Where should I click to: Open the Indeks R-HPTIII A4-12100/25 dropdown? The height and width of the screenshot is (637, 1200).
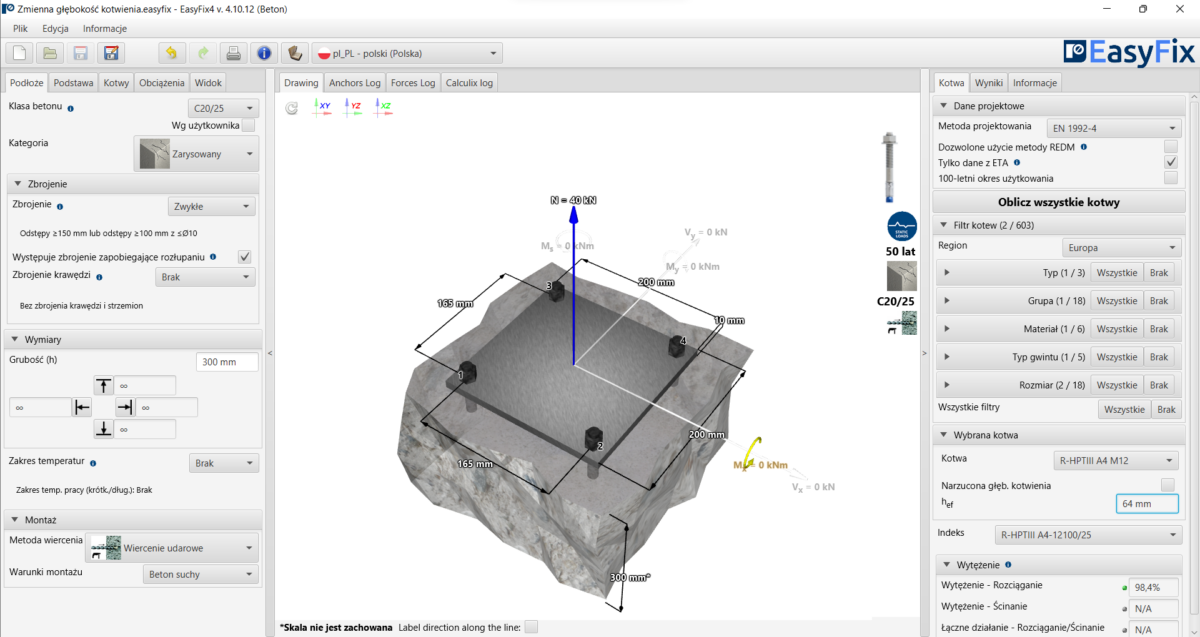pyautogui.click(x=1089, y=535)
